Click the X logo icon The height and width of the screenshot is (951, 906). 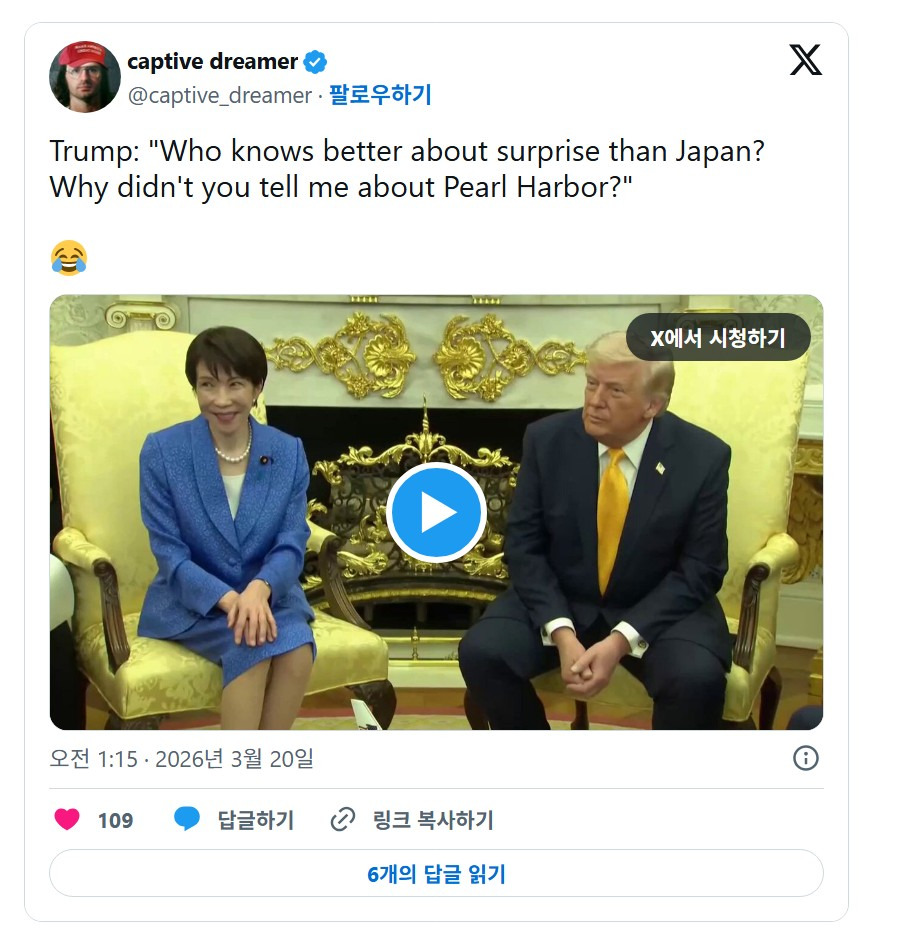tap(805, 60)
